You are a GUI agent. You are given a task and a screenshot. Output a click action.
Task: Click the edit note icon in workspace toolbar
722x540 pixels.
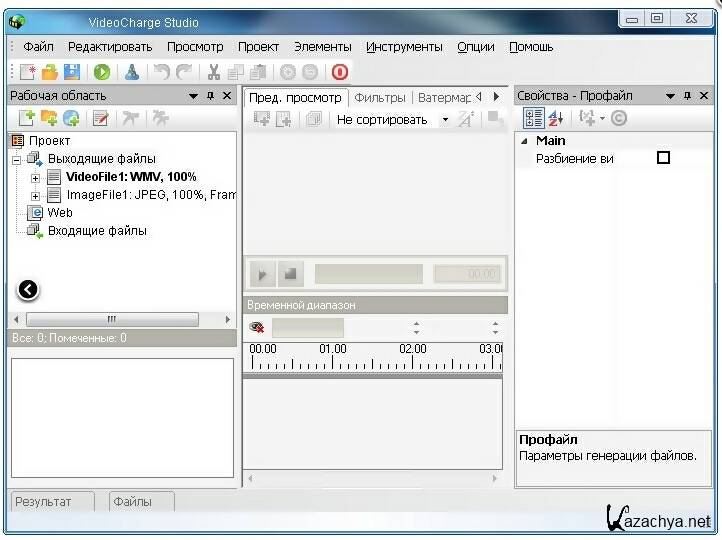[x=100, y=119]
